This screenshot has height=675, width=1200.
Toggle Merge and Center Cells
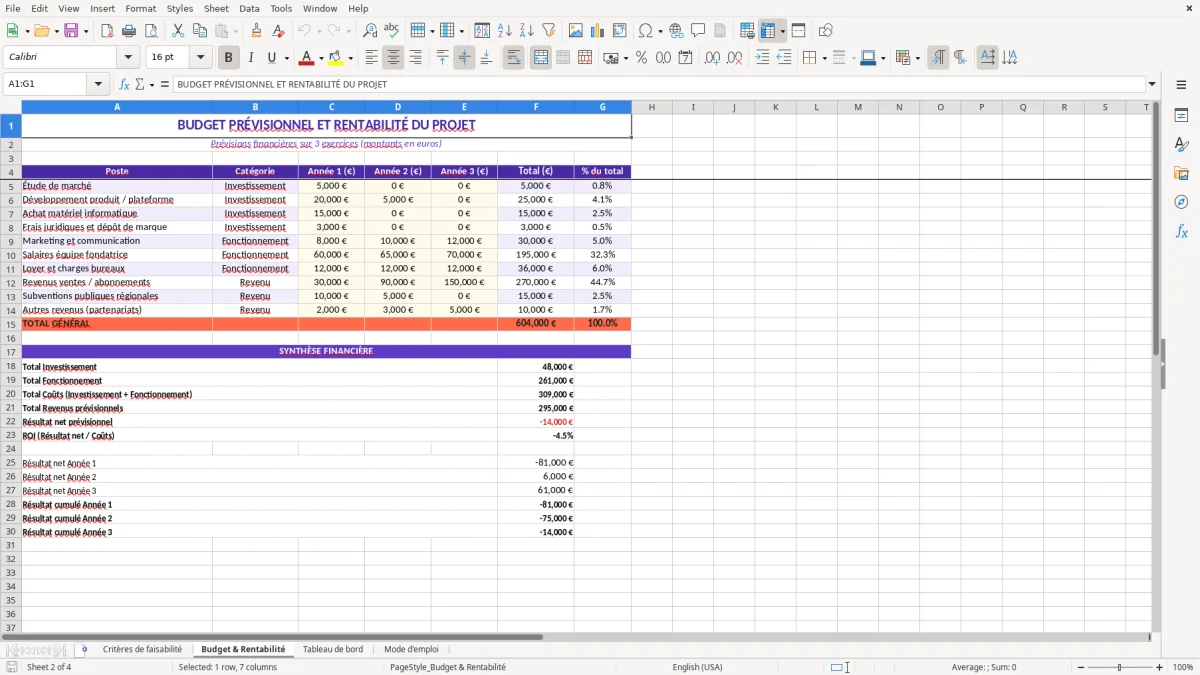541,58
